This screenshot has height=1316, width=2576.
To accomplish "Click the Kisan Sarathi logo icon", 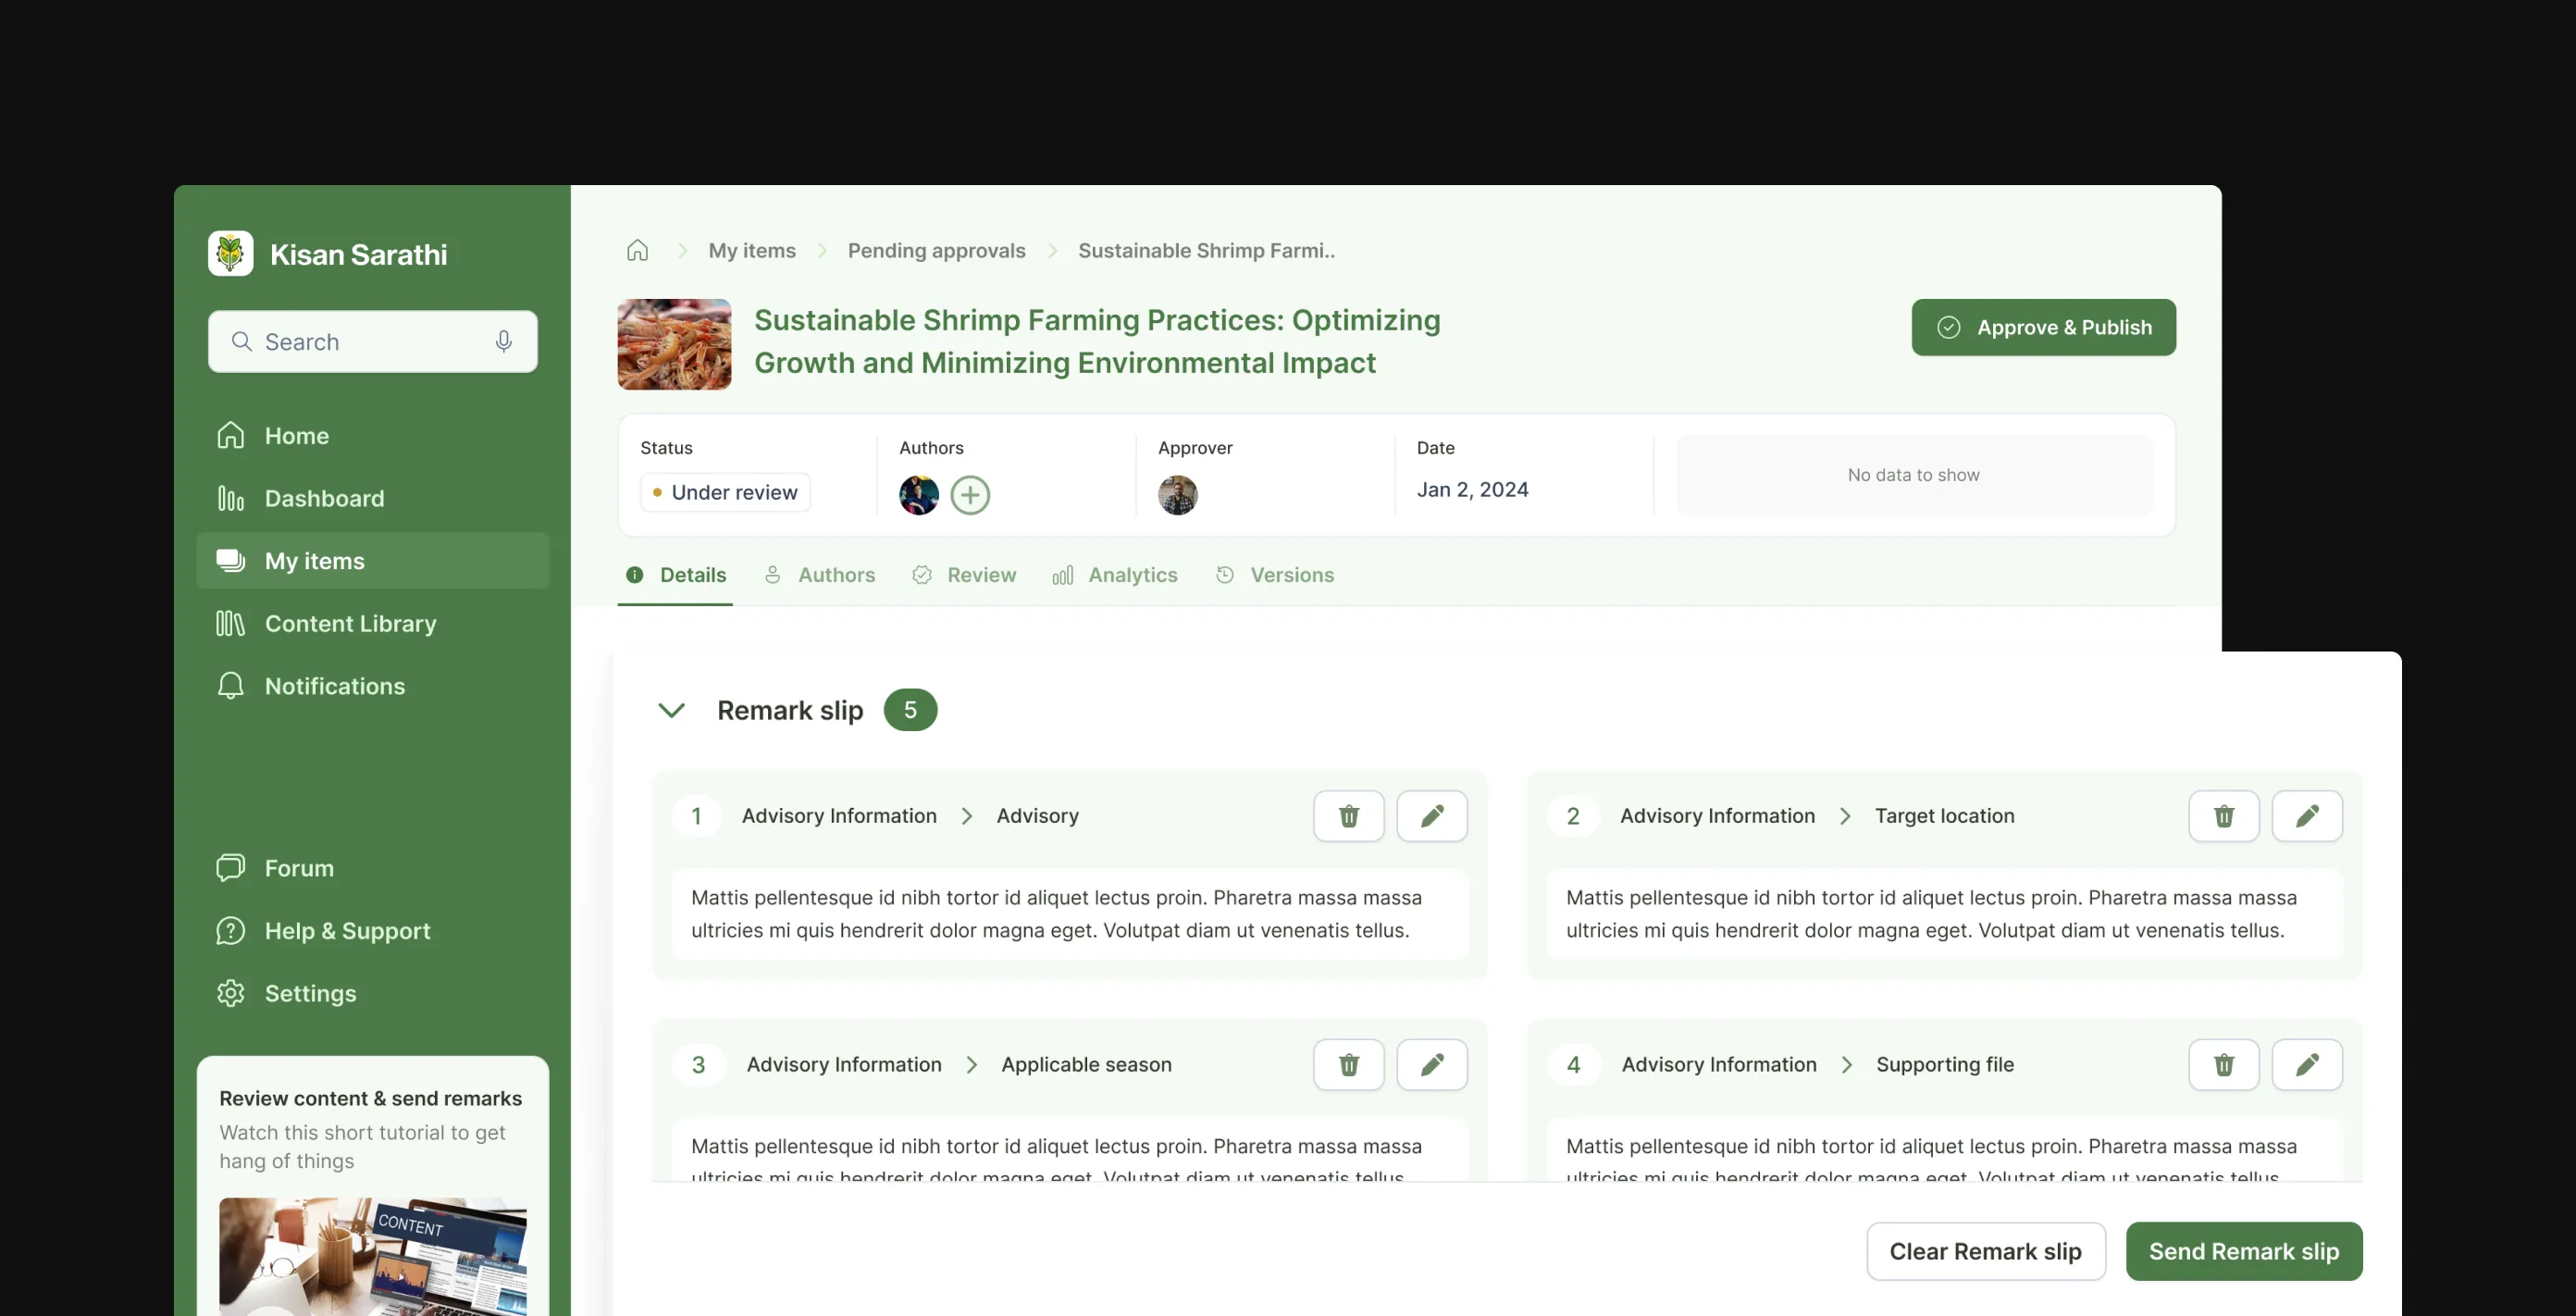I will [230, 254].
